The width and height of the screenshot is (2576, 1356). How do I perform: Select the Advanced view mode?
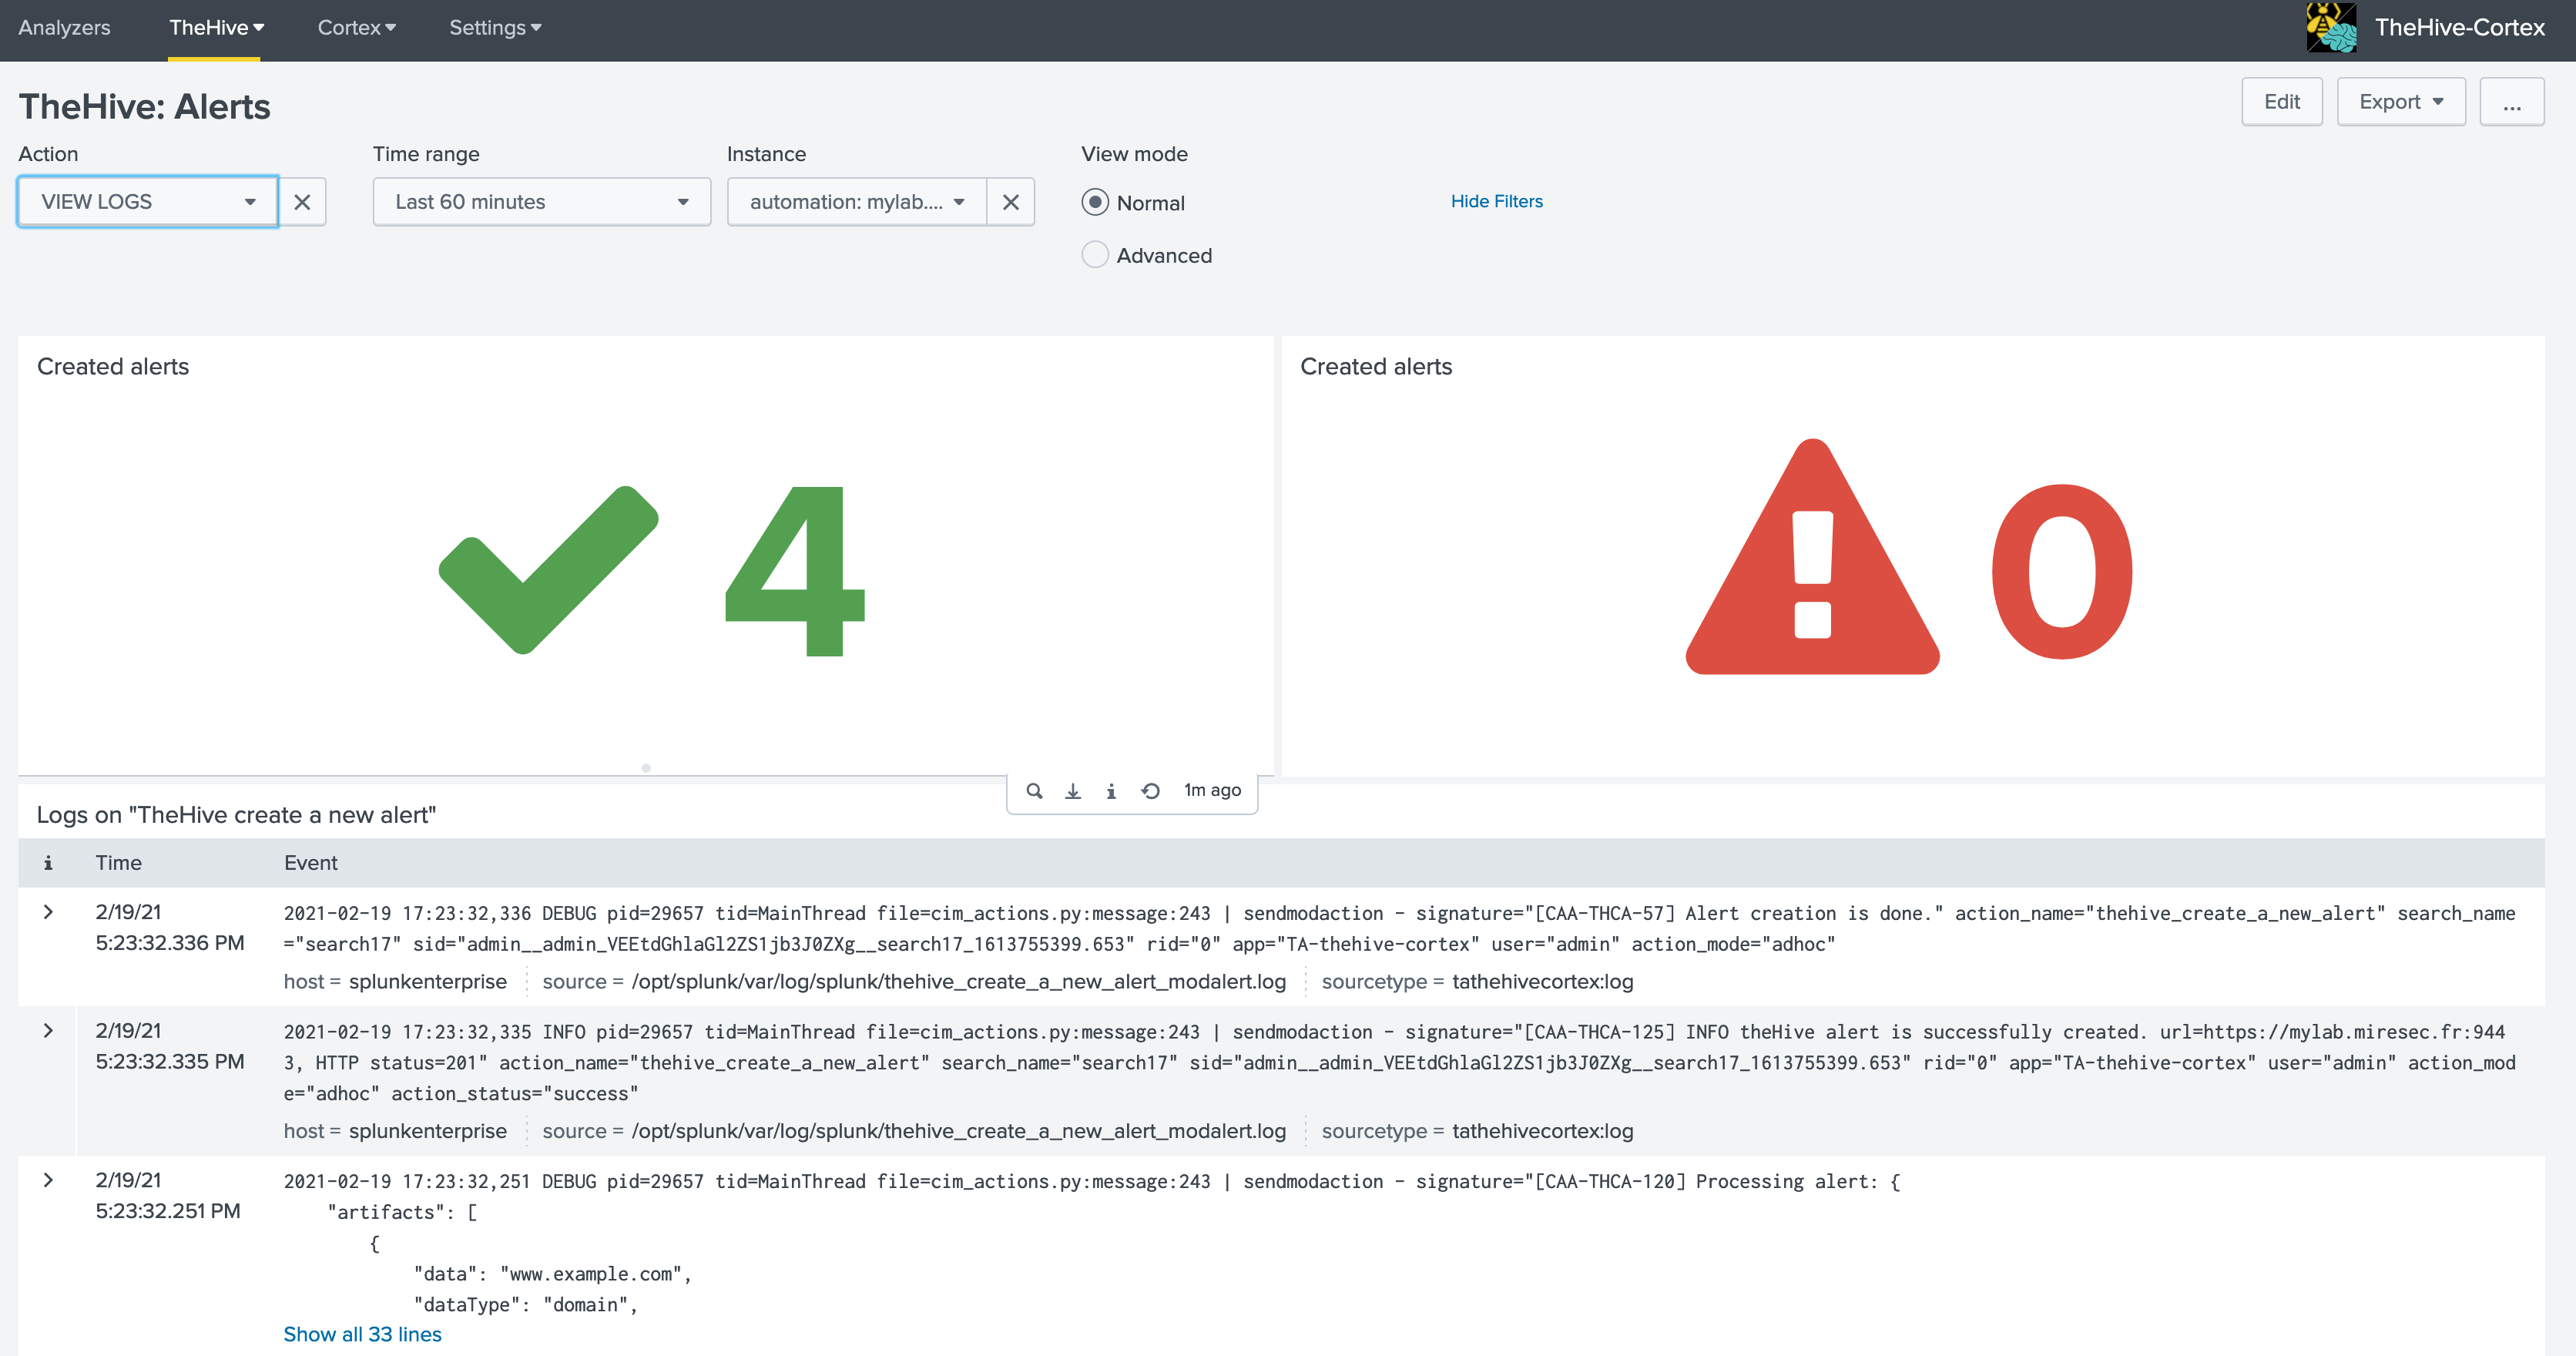coord(1095,255)
